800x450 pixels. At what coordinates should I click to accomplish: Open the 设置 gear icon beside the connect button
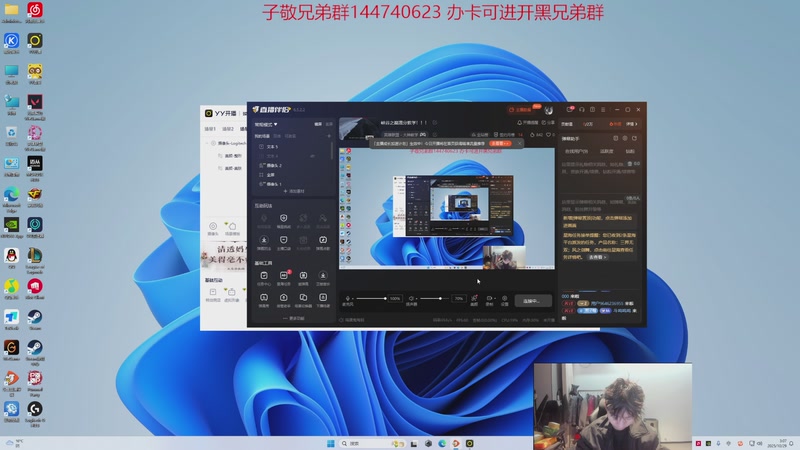point(505,298)
